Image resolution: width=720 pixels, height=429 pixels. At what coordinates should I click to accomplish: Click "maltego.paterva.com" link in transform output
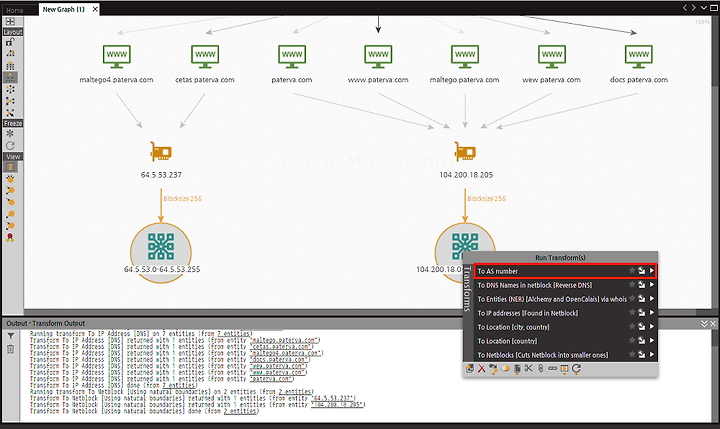click(x=285, y=340)
